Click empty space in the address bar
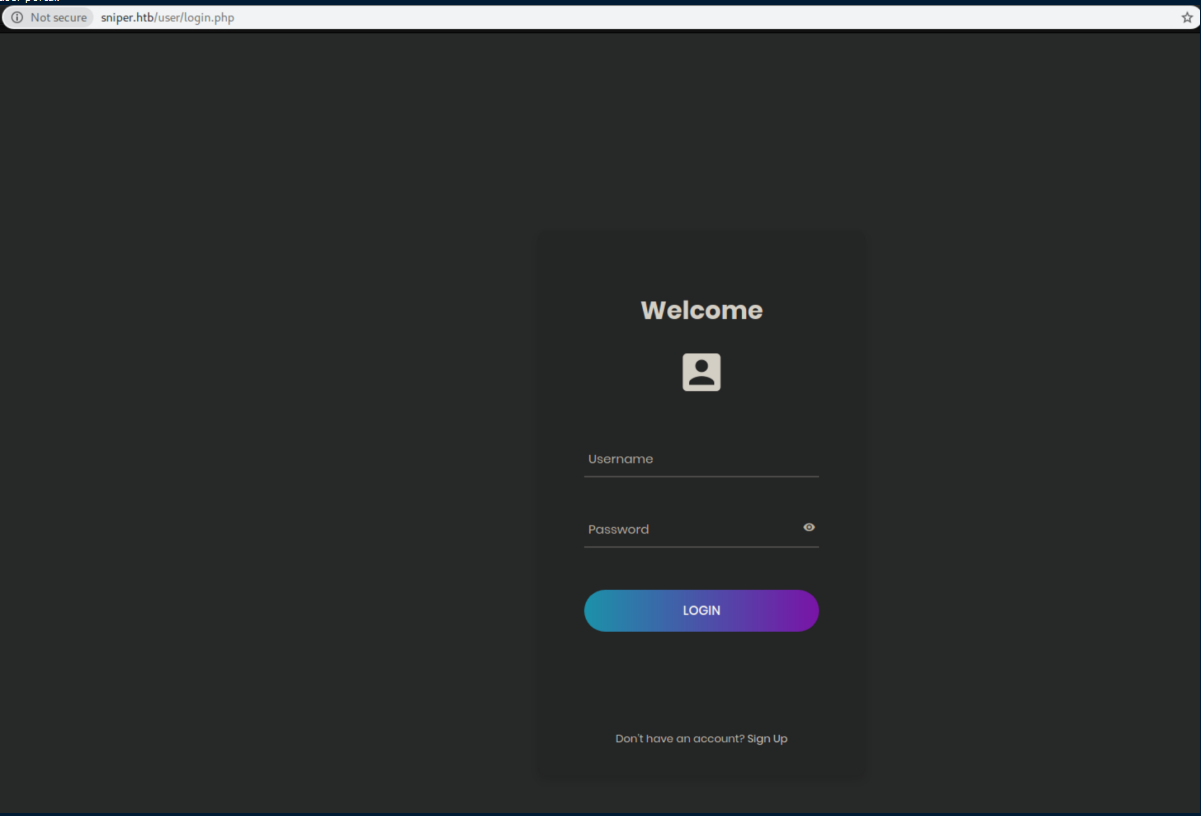The height and width of the screenshot is (816, 1201). tap(700, 18)
